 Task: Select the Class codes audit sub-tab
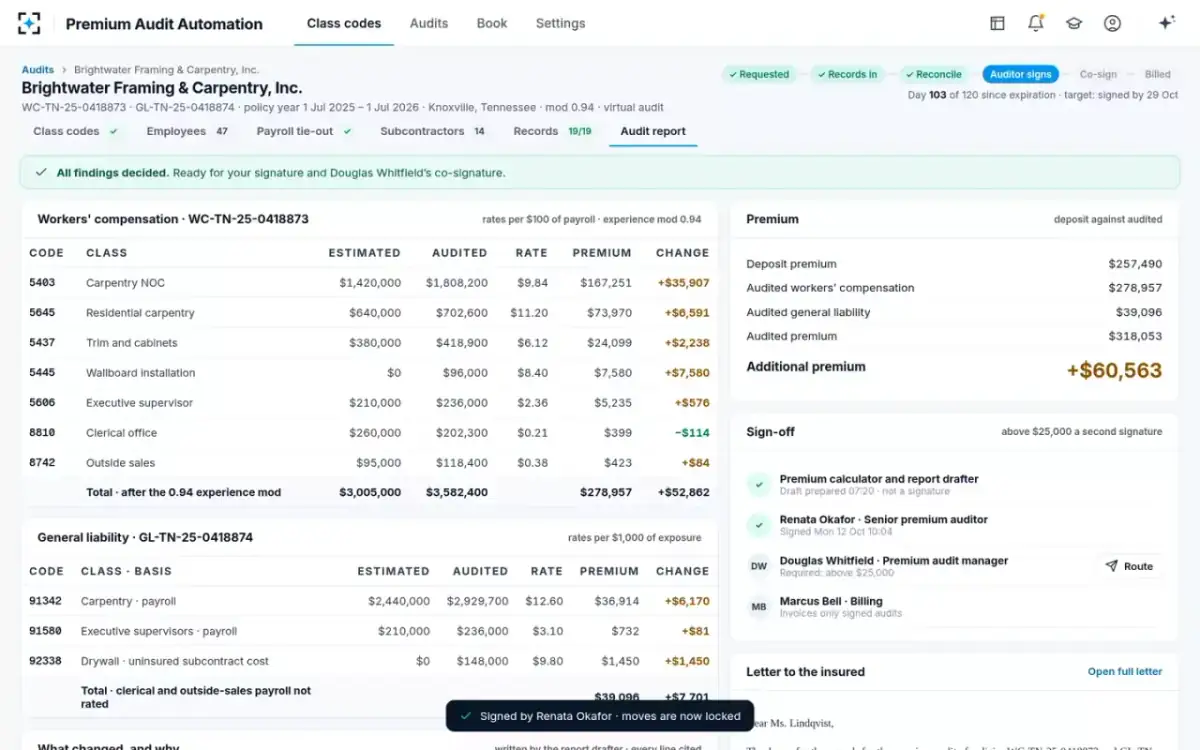tap(76, 131)
